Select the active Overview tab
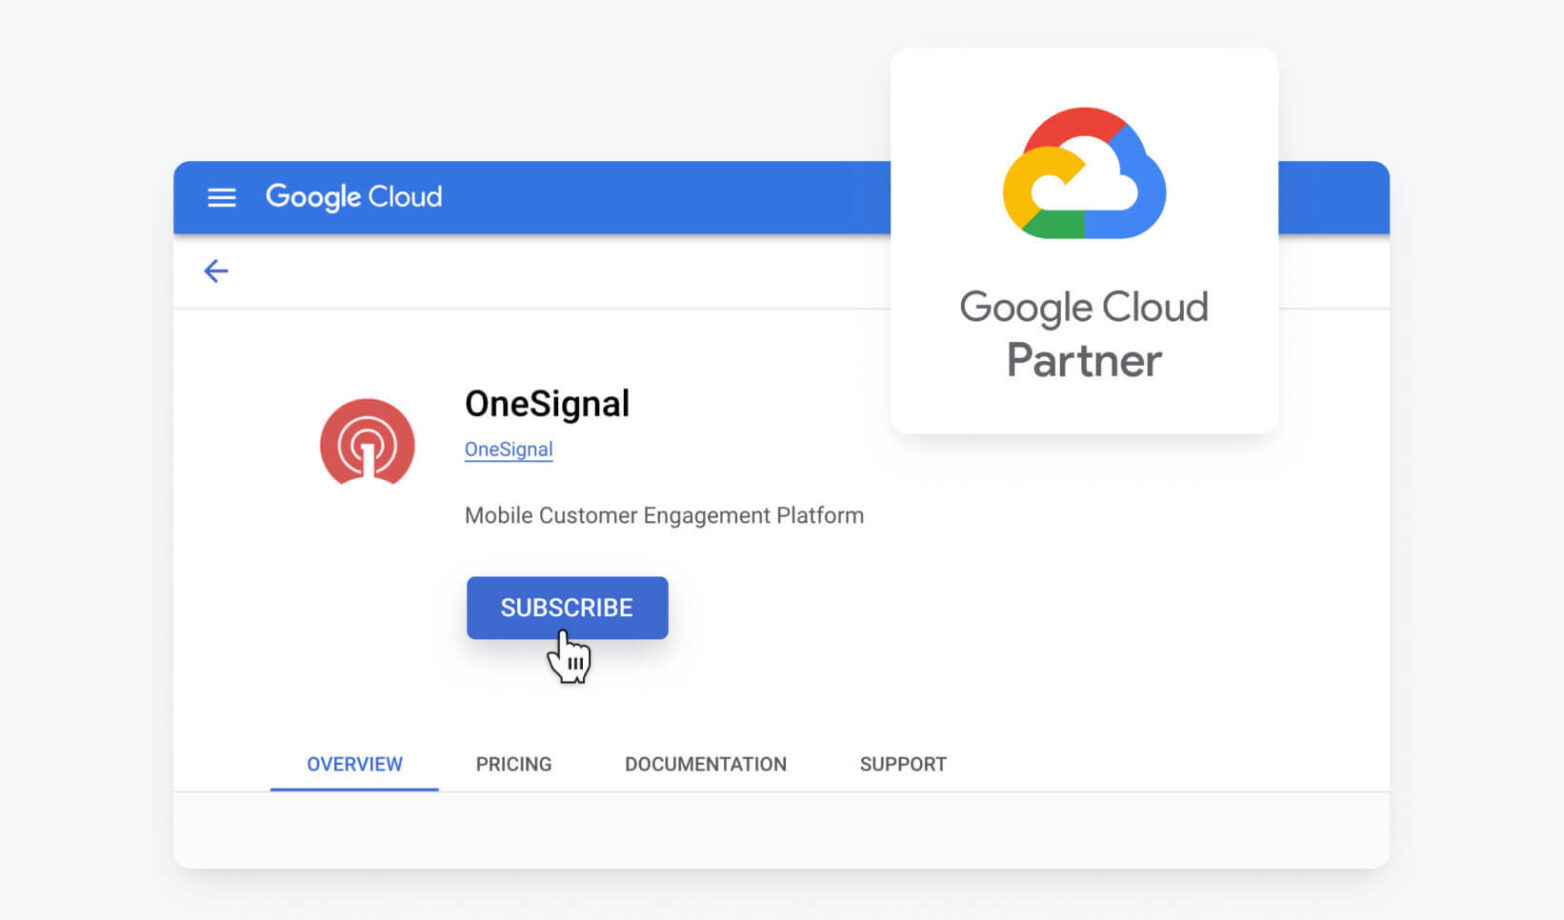Viewport: 1564px width, 920px height. point(354,763)
